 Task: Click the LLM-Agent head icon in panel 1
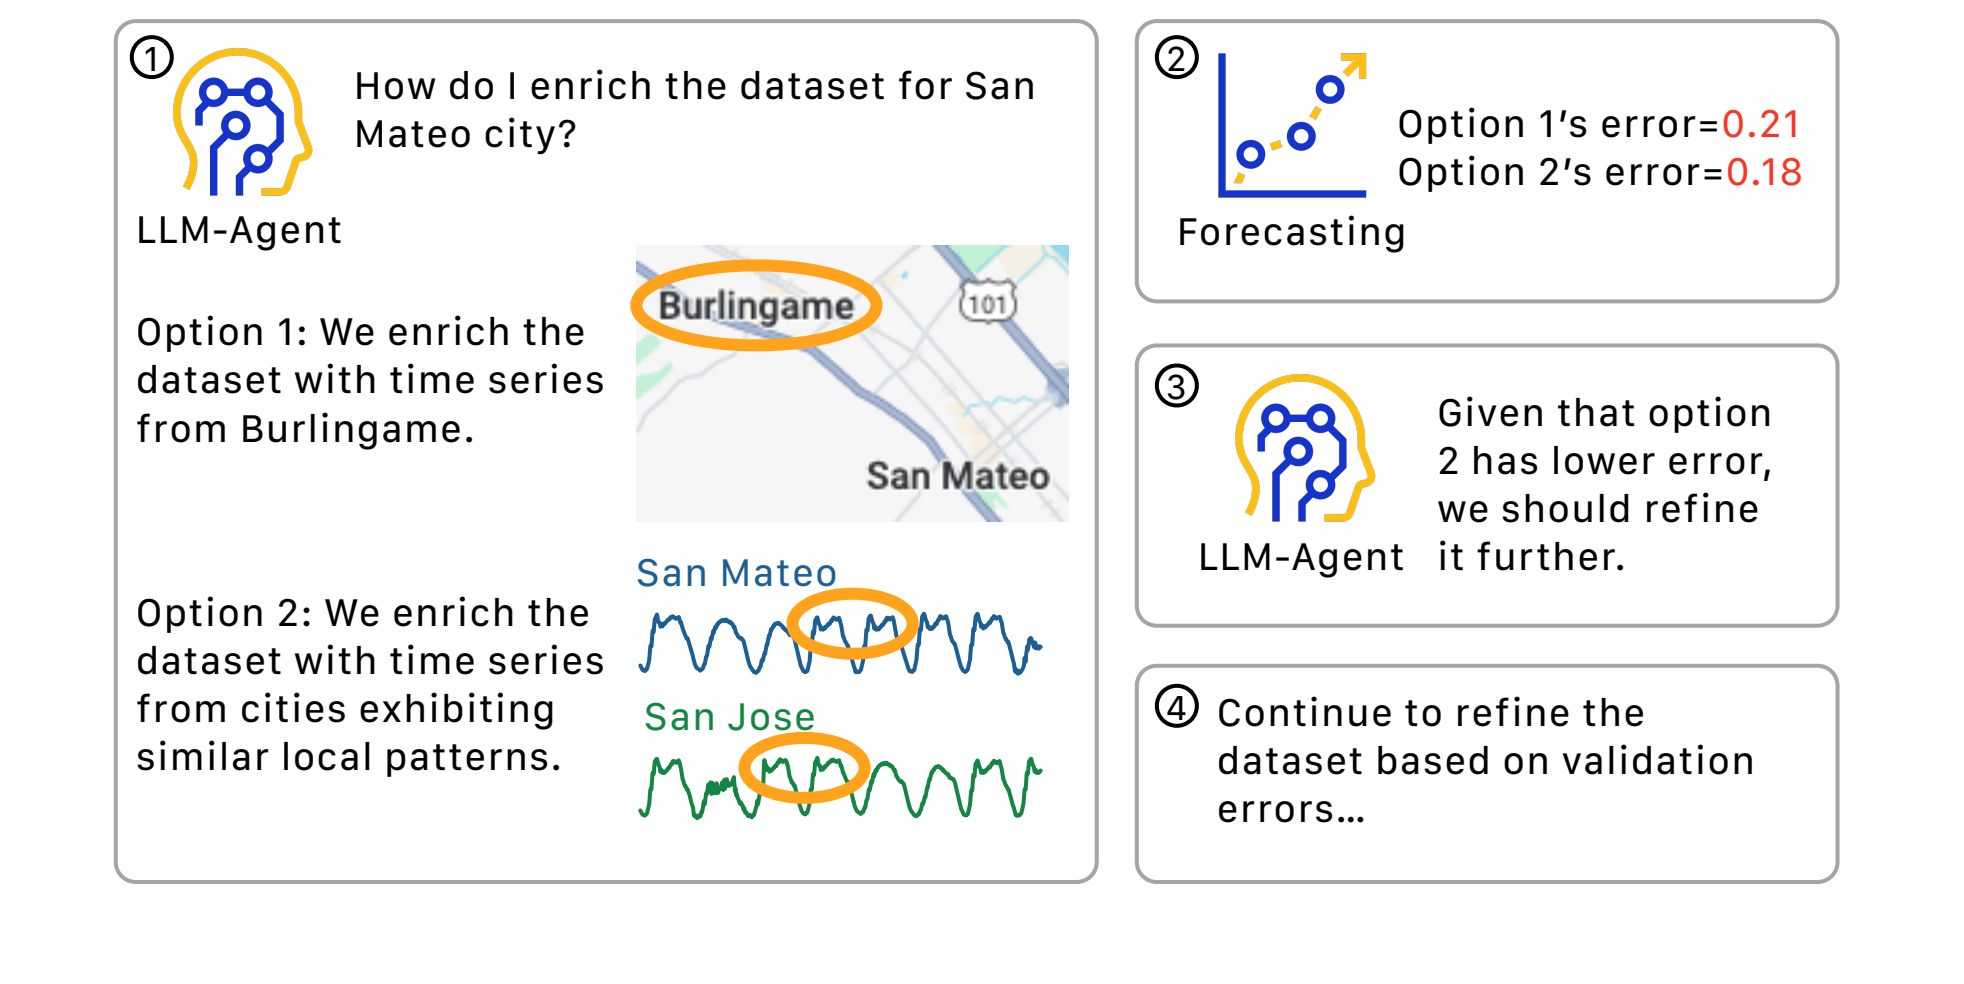pos(242,122)
